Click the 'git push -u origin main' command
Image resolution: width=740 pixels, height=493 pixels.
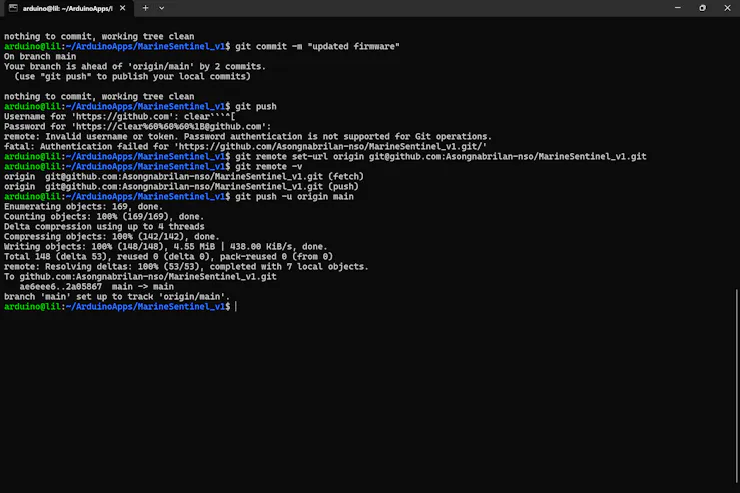pyautogui.click(x=294, y=197)
